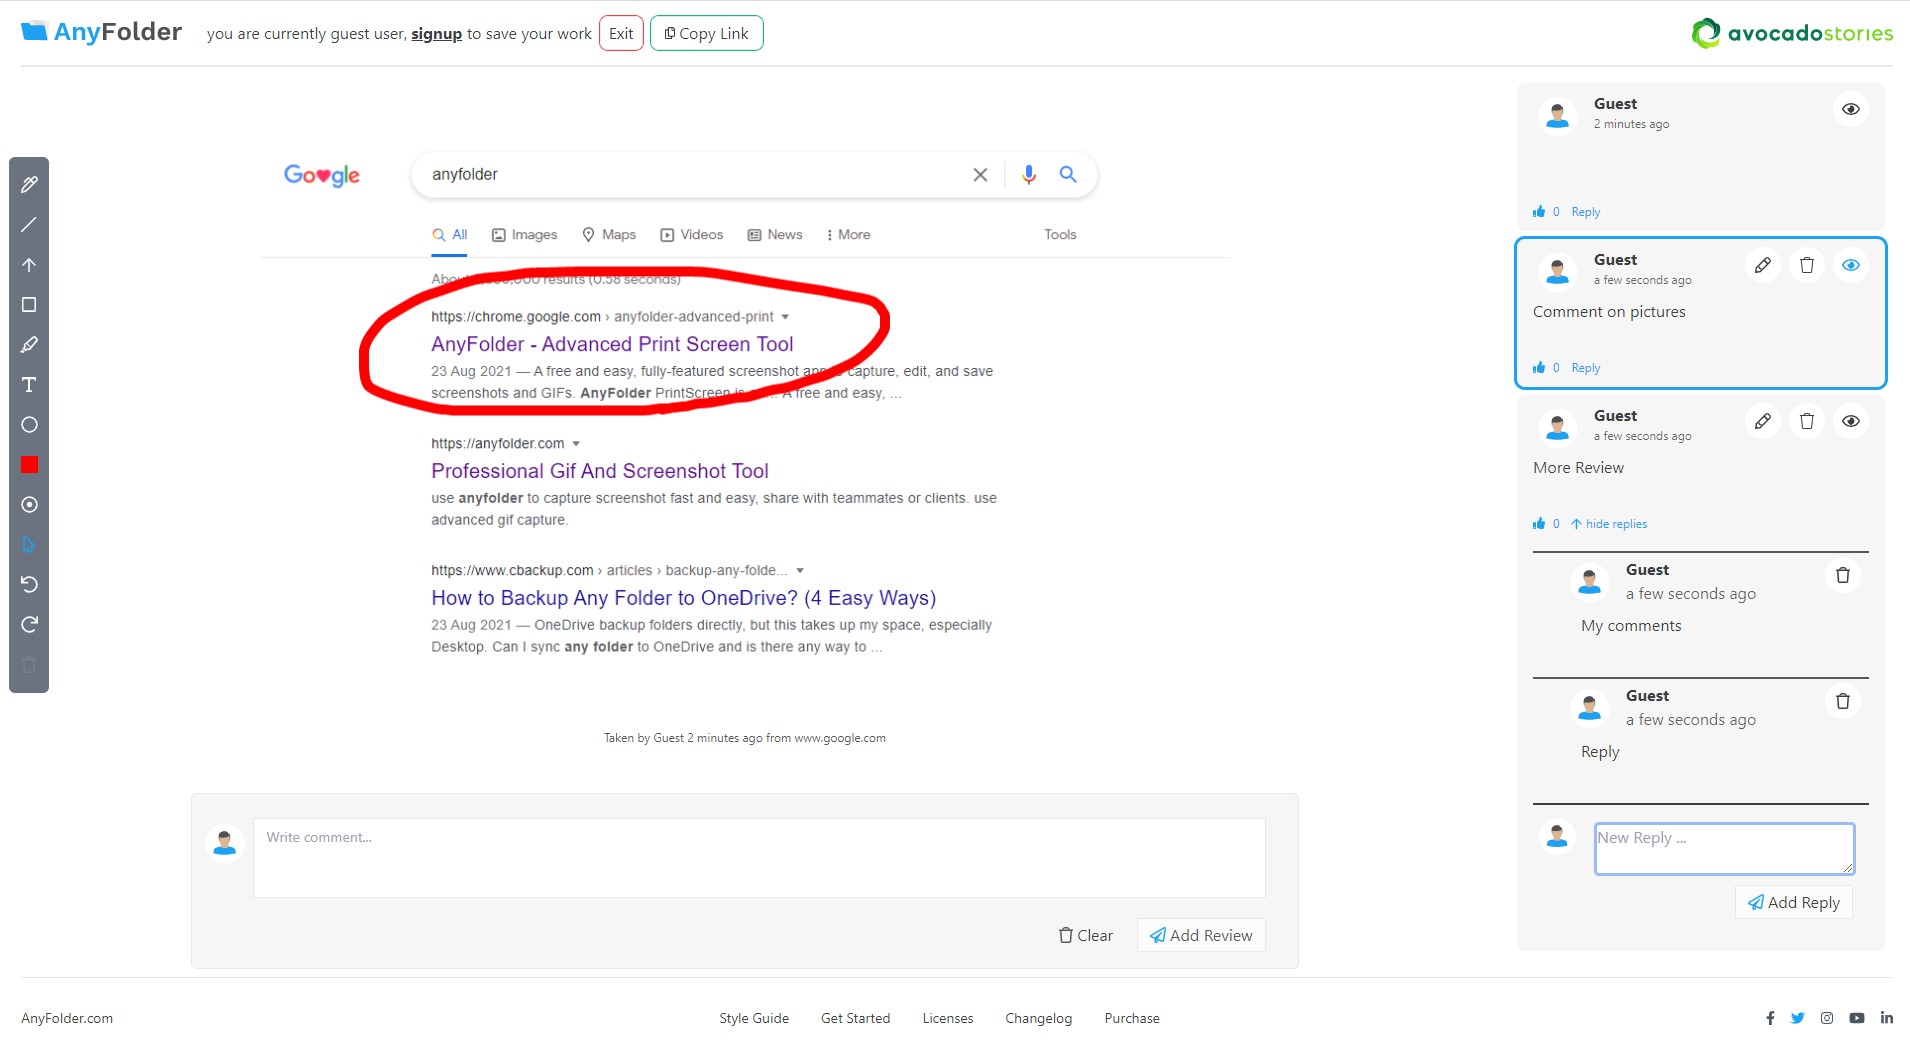Select the arrow annotation tool
1910x1050 pixels.
(x=29, y=265)
